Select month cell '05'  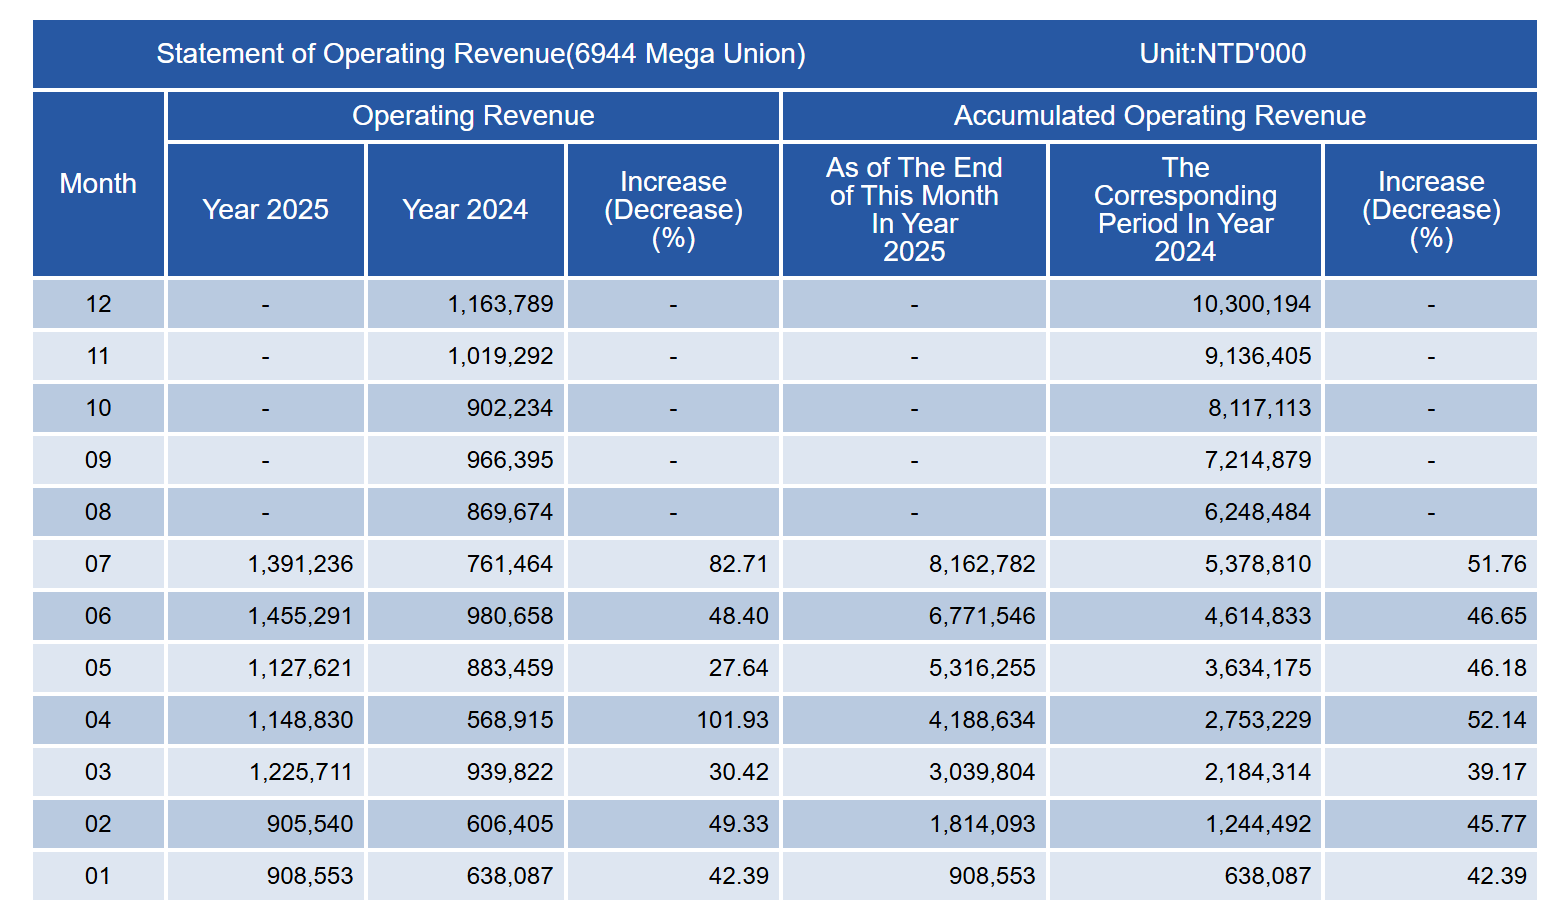pos(98,668)
